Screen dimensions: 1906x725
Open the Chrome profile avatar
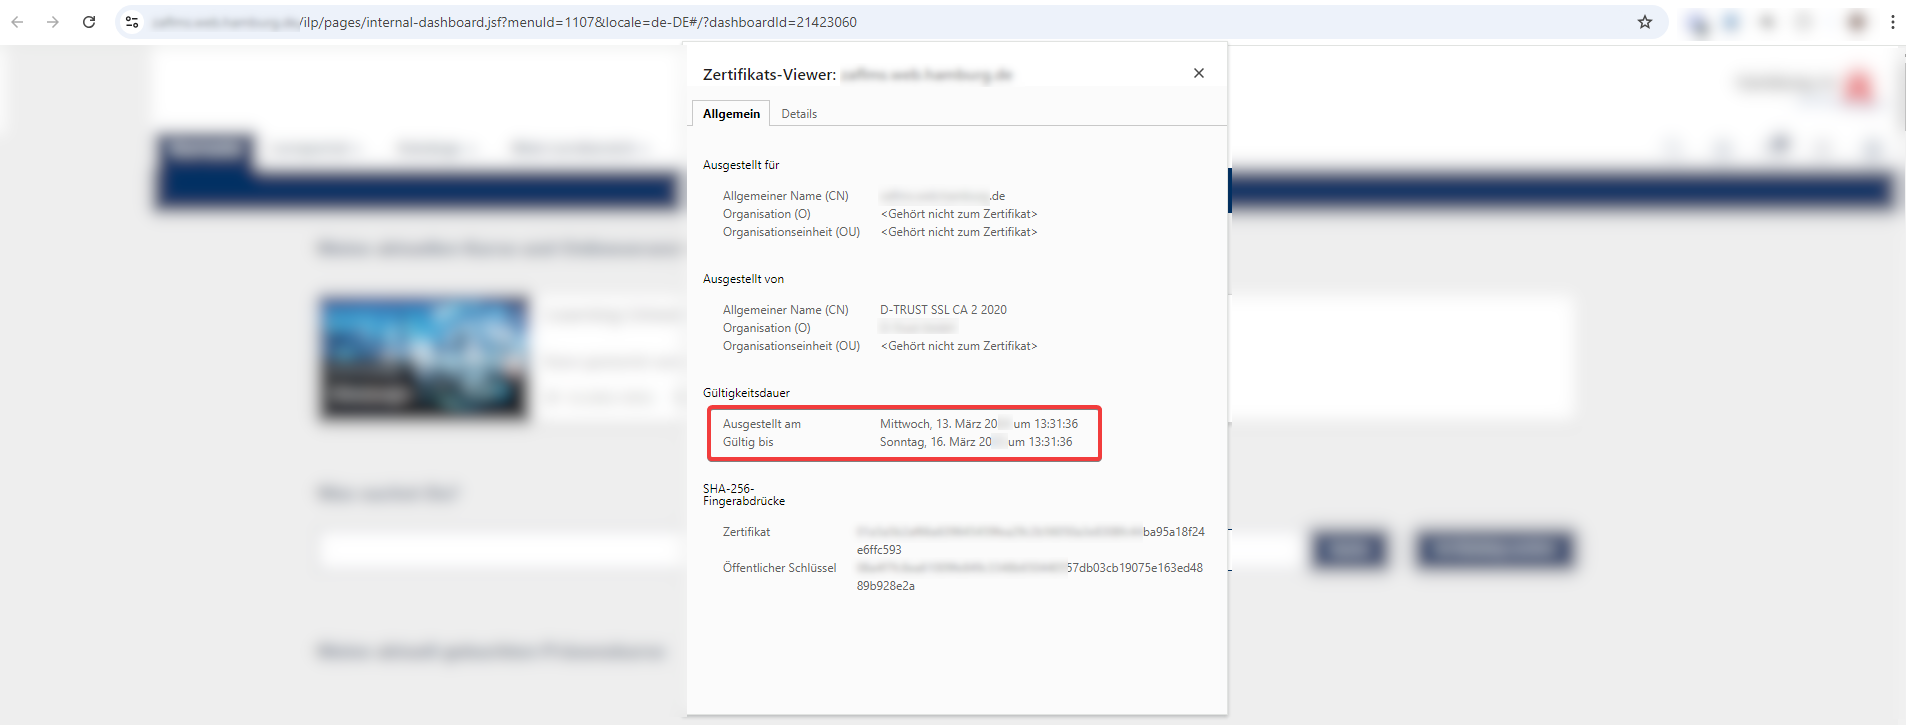pos(1857,22)
